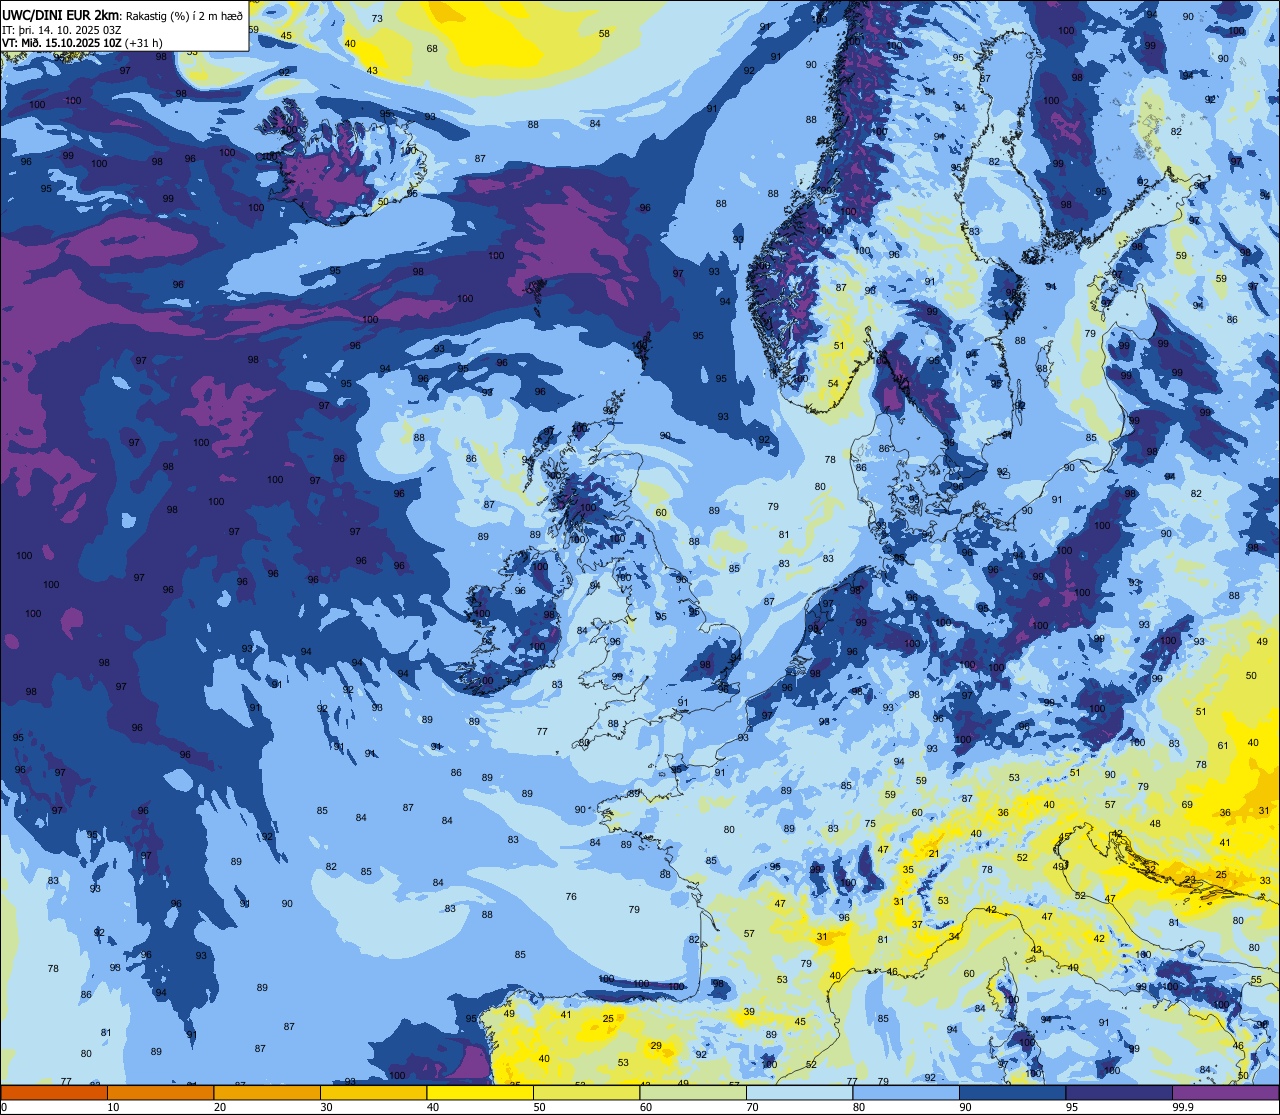1280x1115 pixels.
Task: Click the 'Rakastig (%) í 2 m hæð' parameter label
Action: pos(185,16)
